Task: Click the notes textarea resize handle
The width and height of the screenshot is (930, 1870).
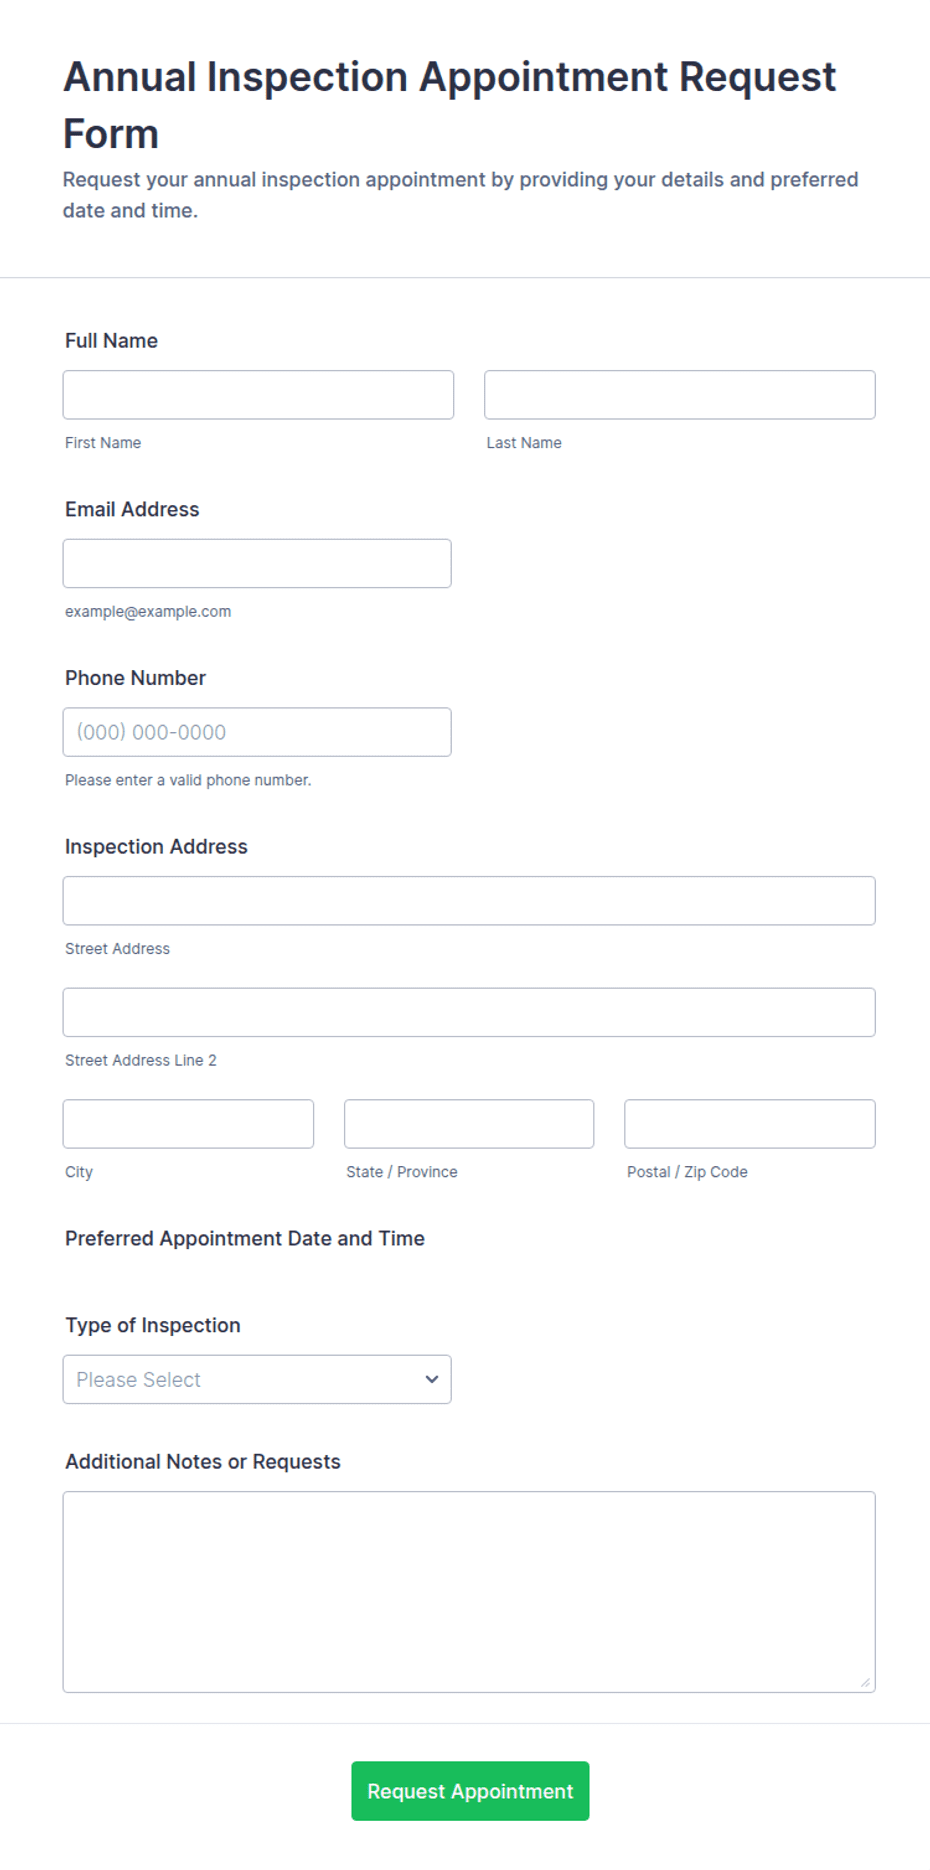Action: point(865,1682)
